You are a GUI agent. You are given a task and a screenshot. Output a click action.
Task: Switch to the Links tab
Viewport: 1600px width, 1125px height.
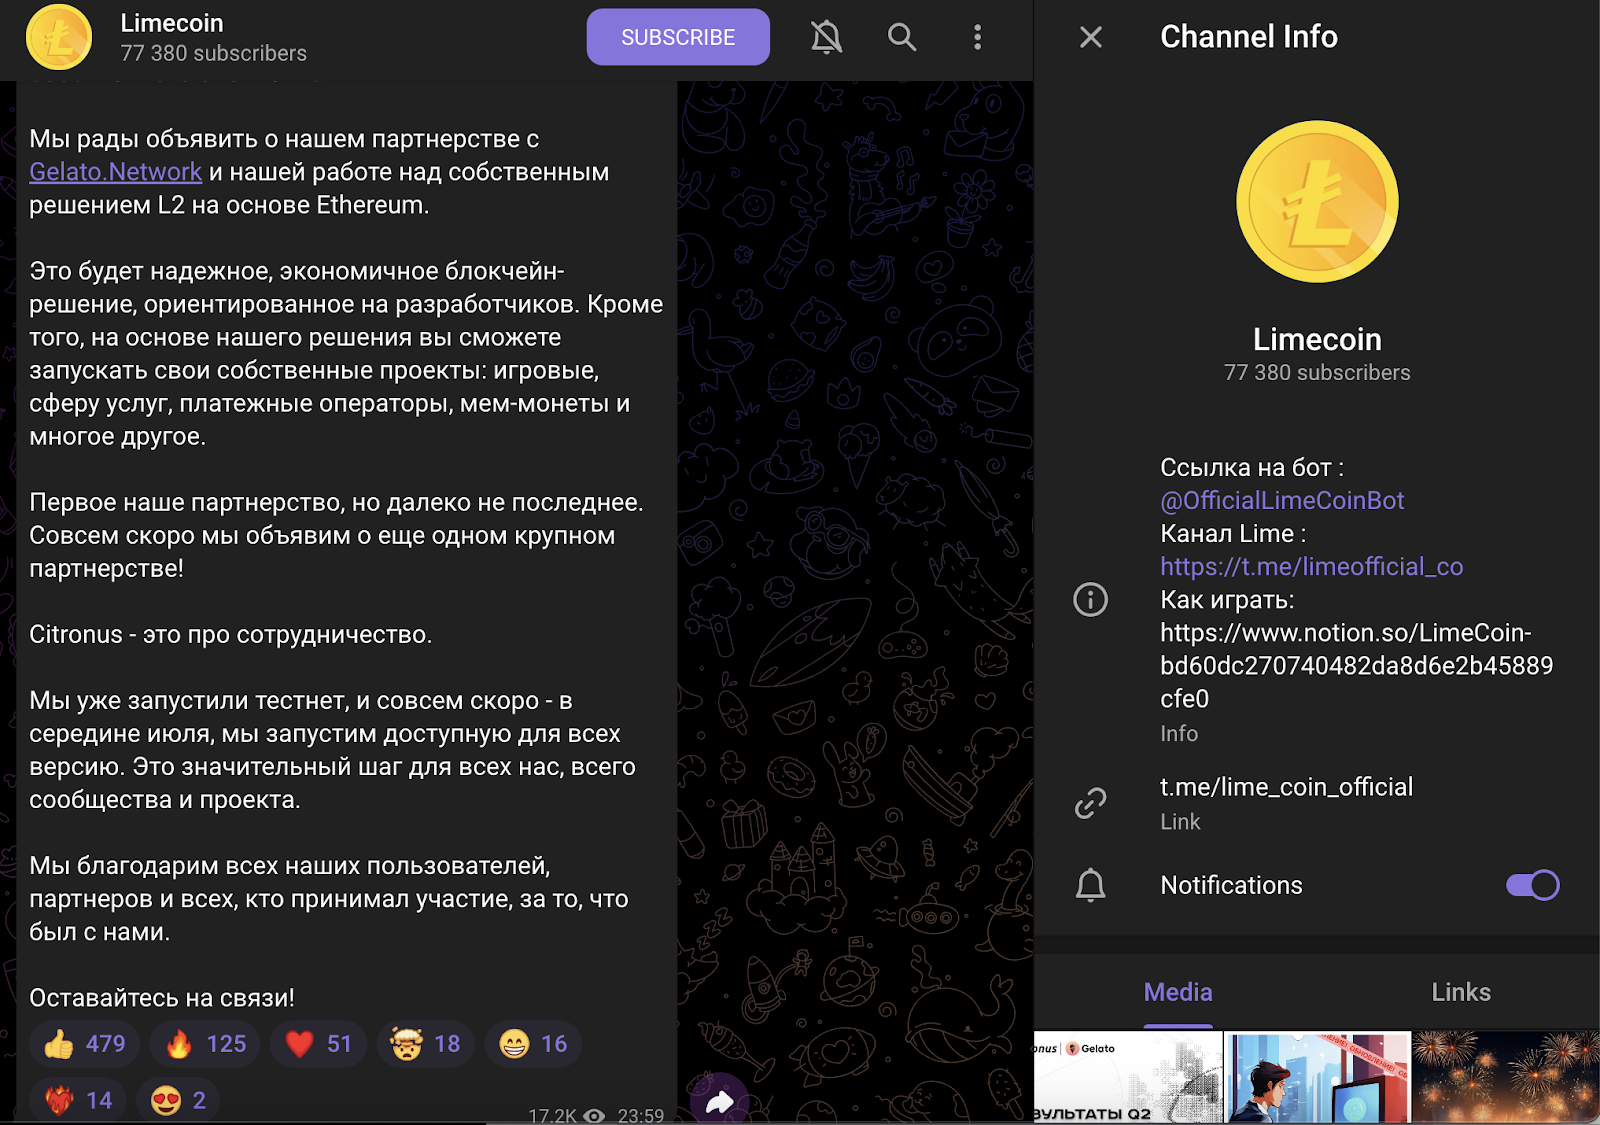pos(1461,992)
